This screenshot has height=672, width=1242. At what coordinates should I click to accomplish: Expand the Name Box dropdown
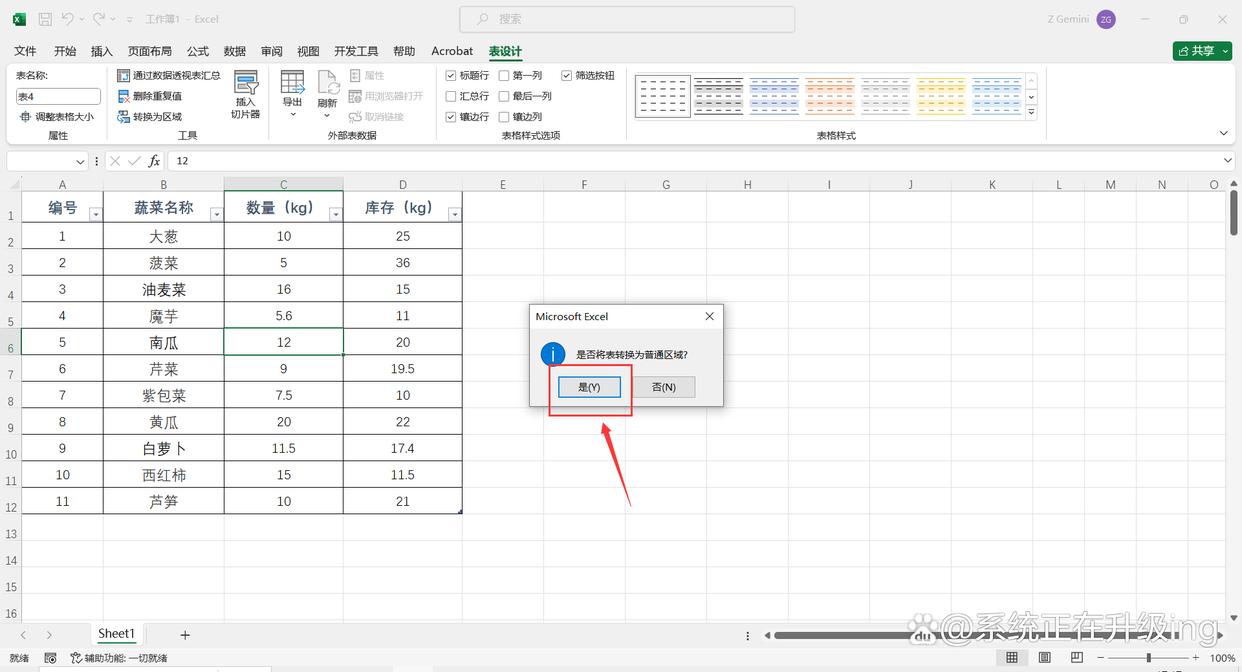pos(81,161)
